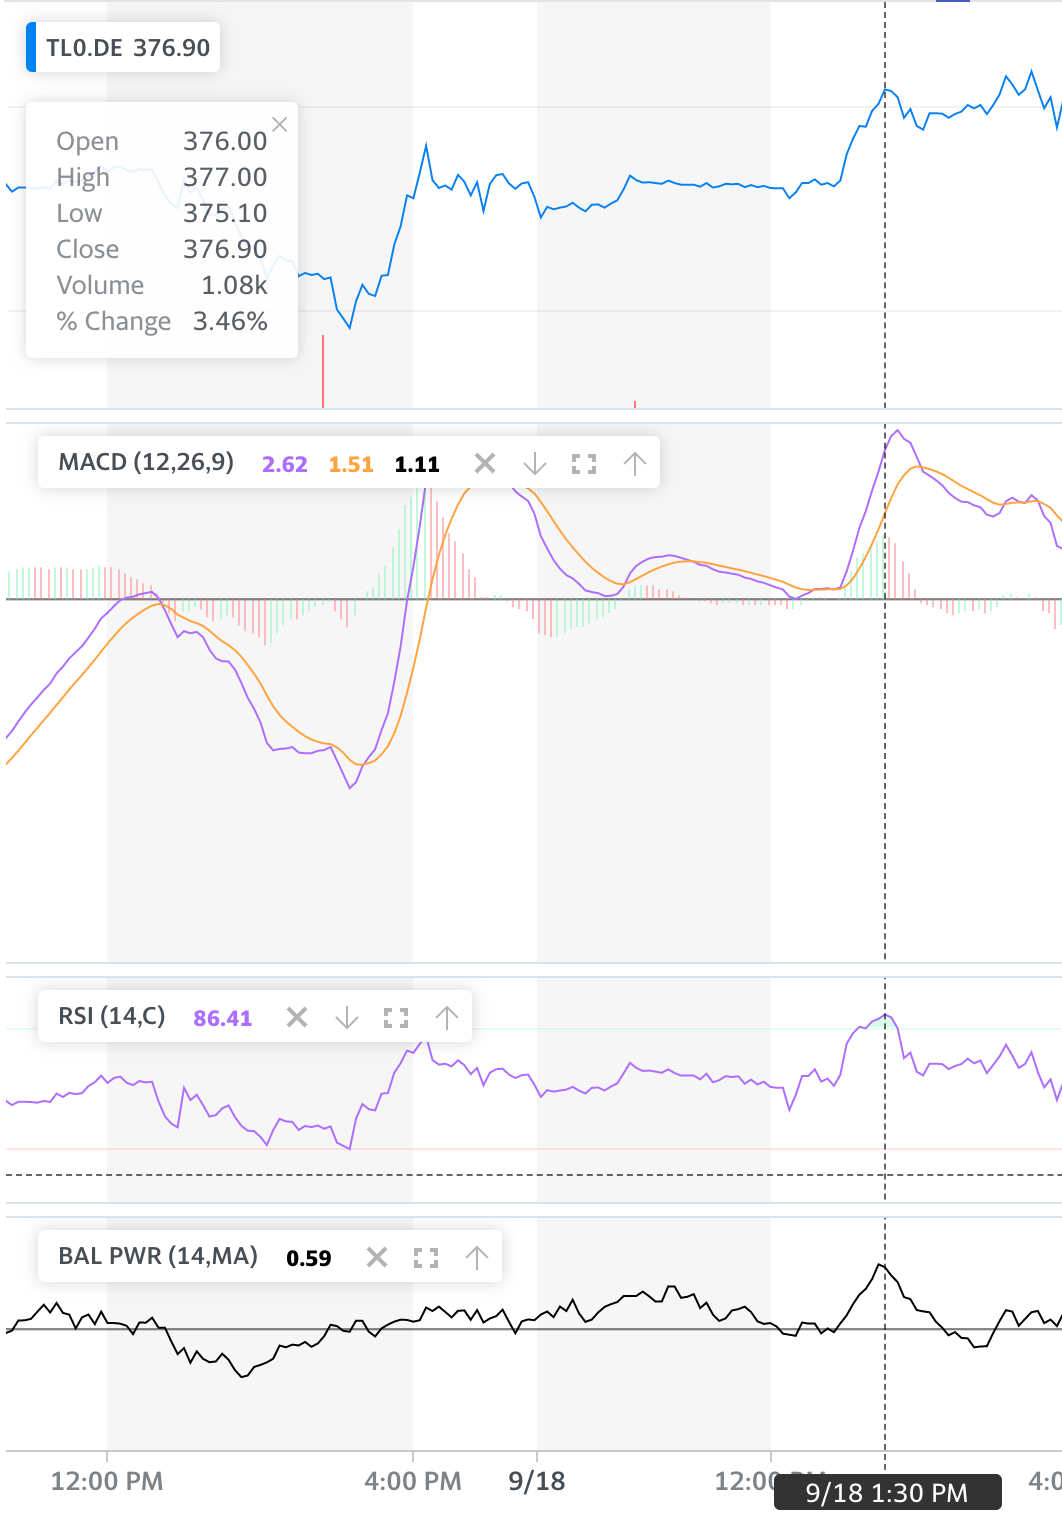This screenshot has width=1062, height=1528.
Task: Select the 9/18 date marker on axis
Action: 537,1481
